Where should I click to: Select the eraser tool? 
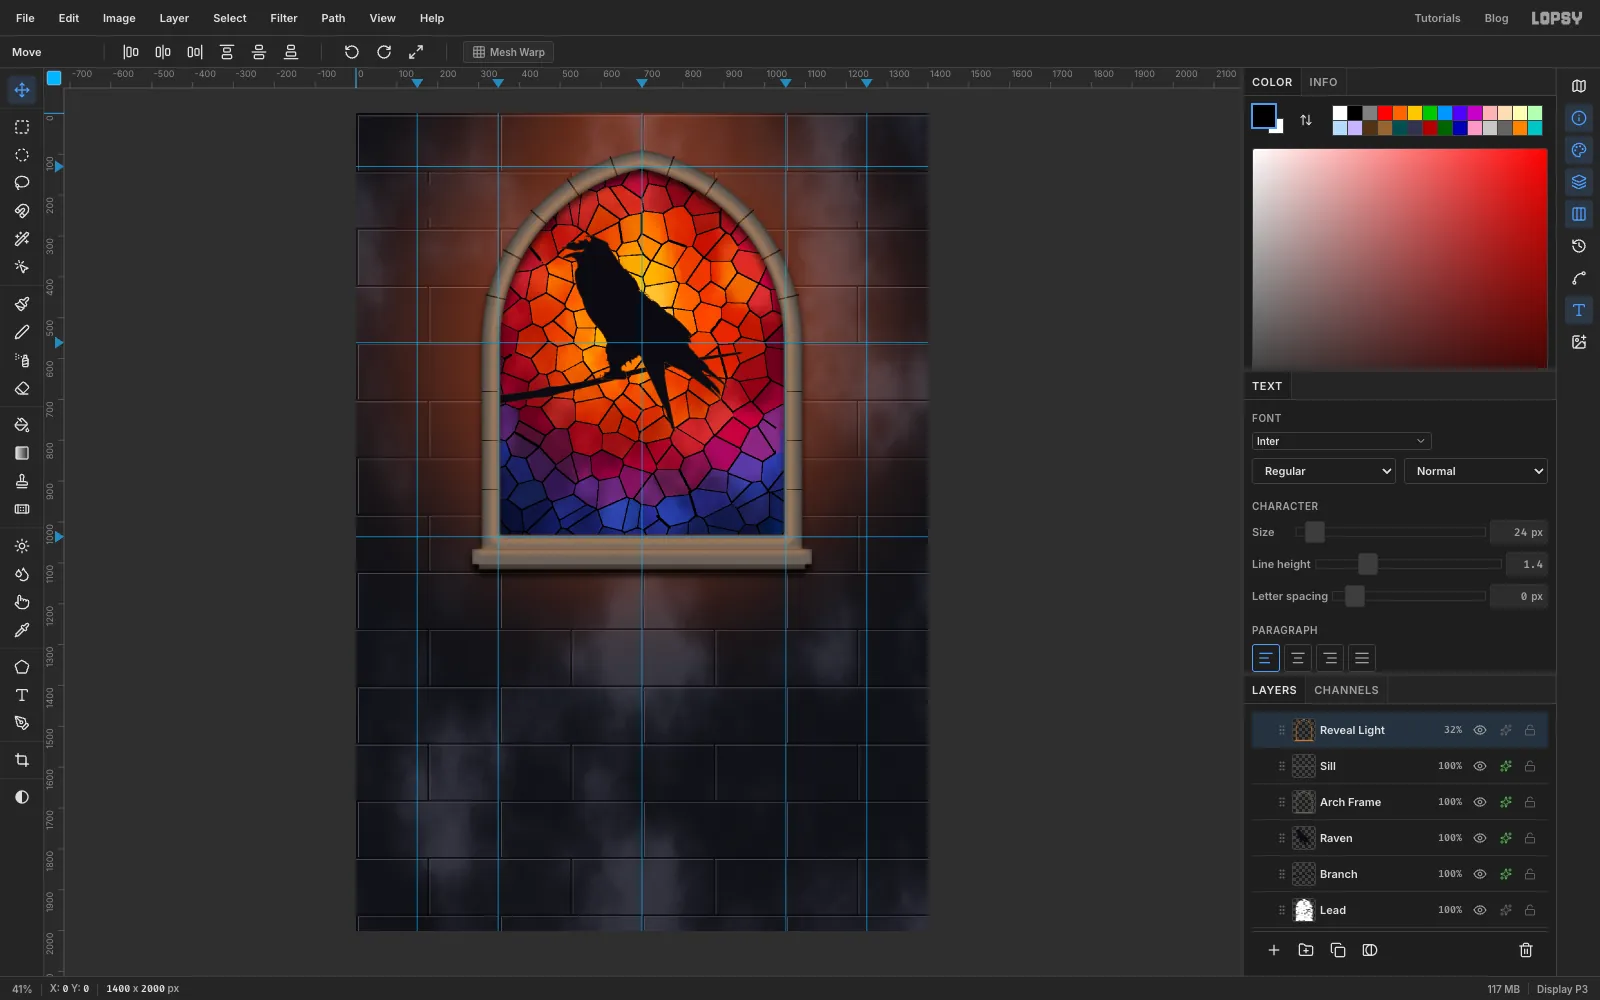(22, 388)
